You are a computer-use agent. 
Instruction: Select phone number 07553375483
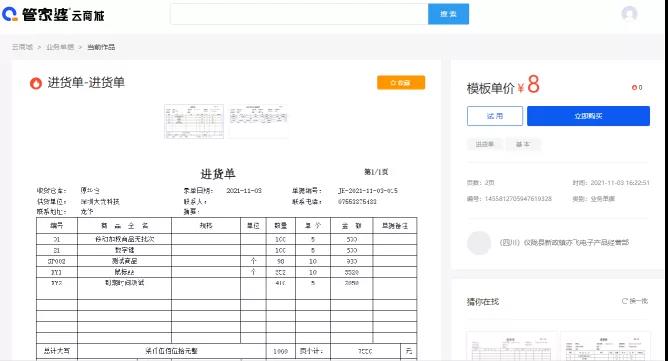[357, 202]
